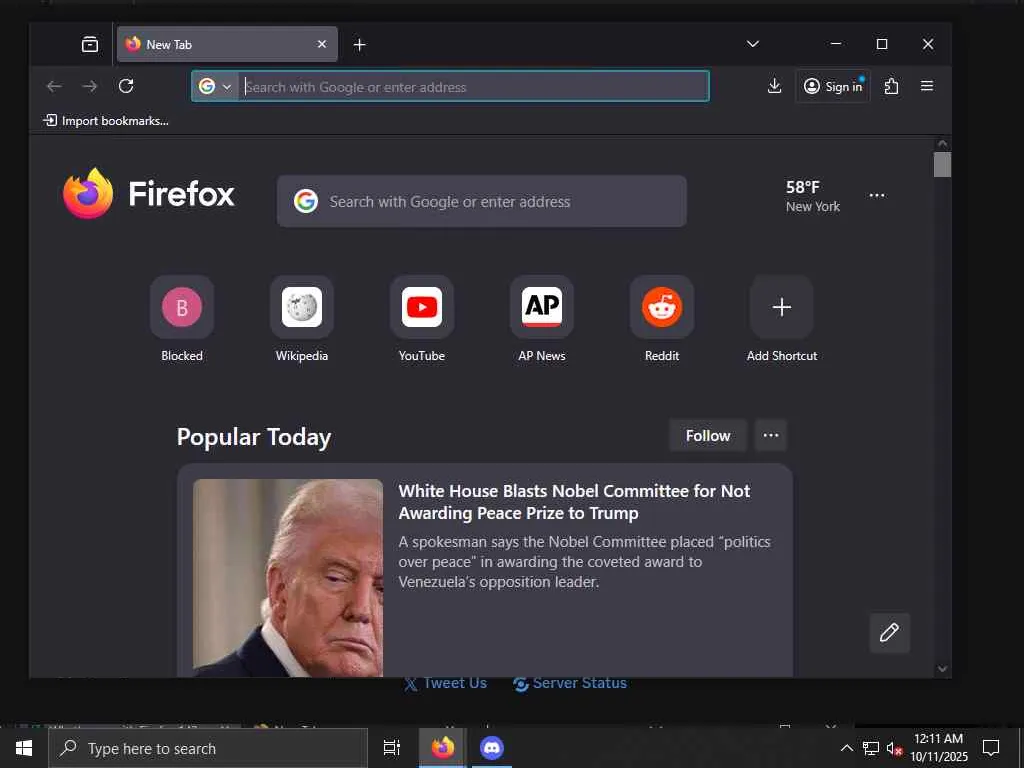Open the Firefox application menu
This screenshot has height=768, width=1024.
click(x=927, y=86)
